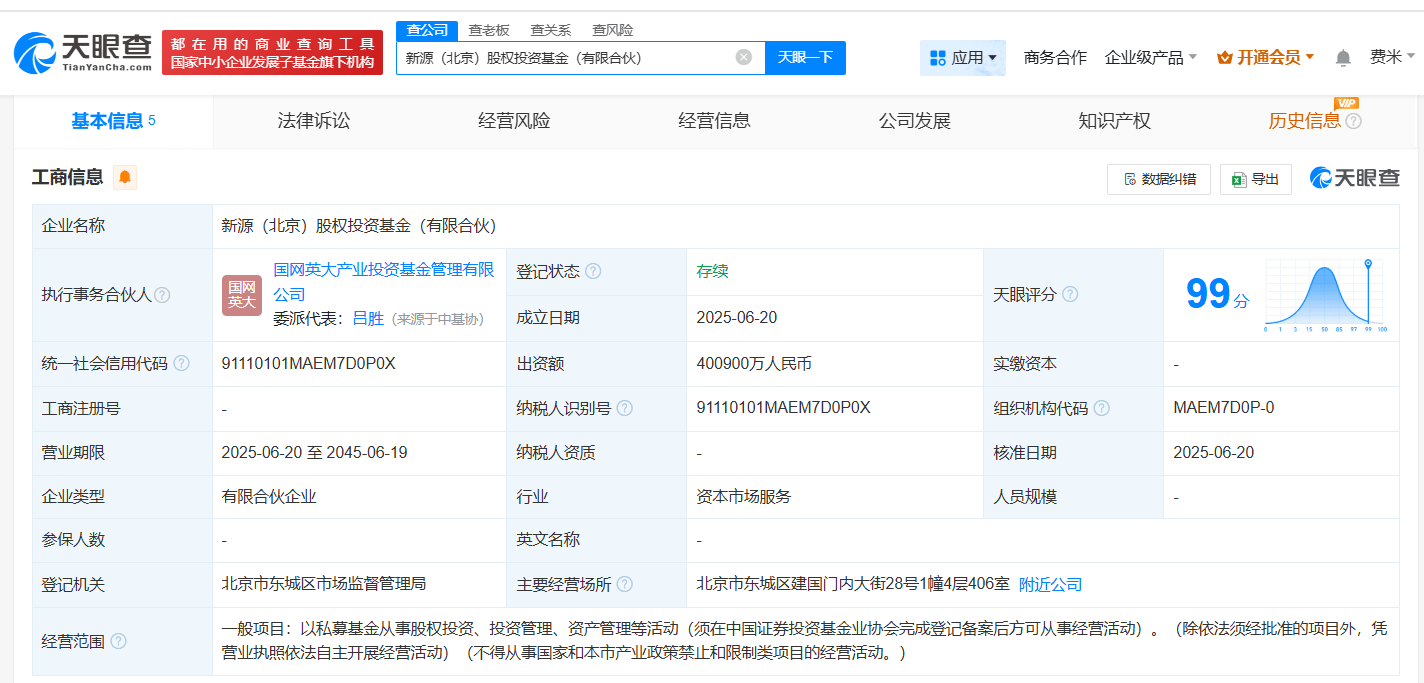Click address 北京市东城区建国门内大街28号1幢4层406室
1424x683 pixels.
pos(853,584)
